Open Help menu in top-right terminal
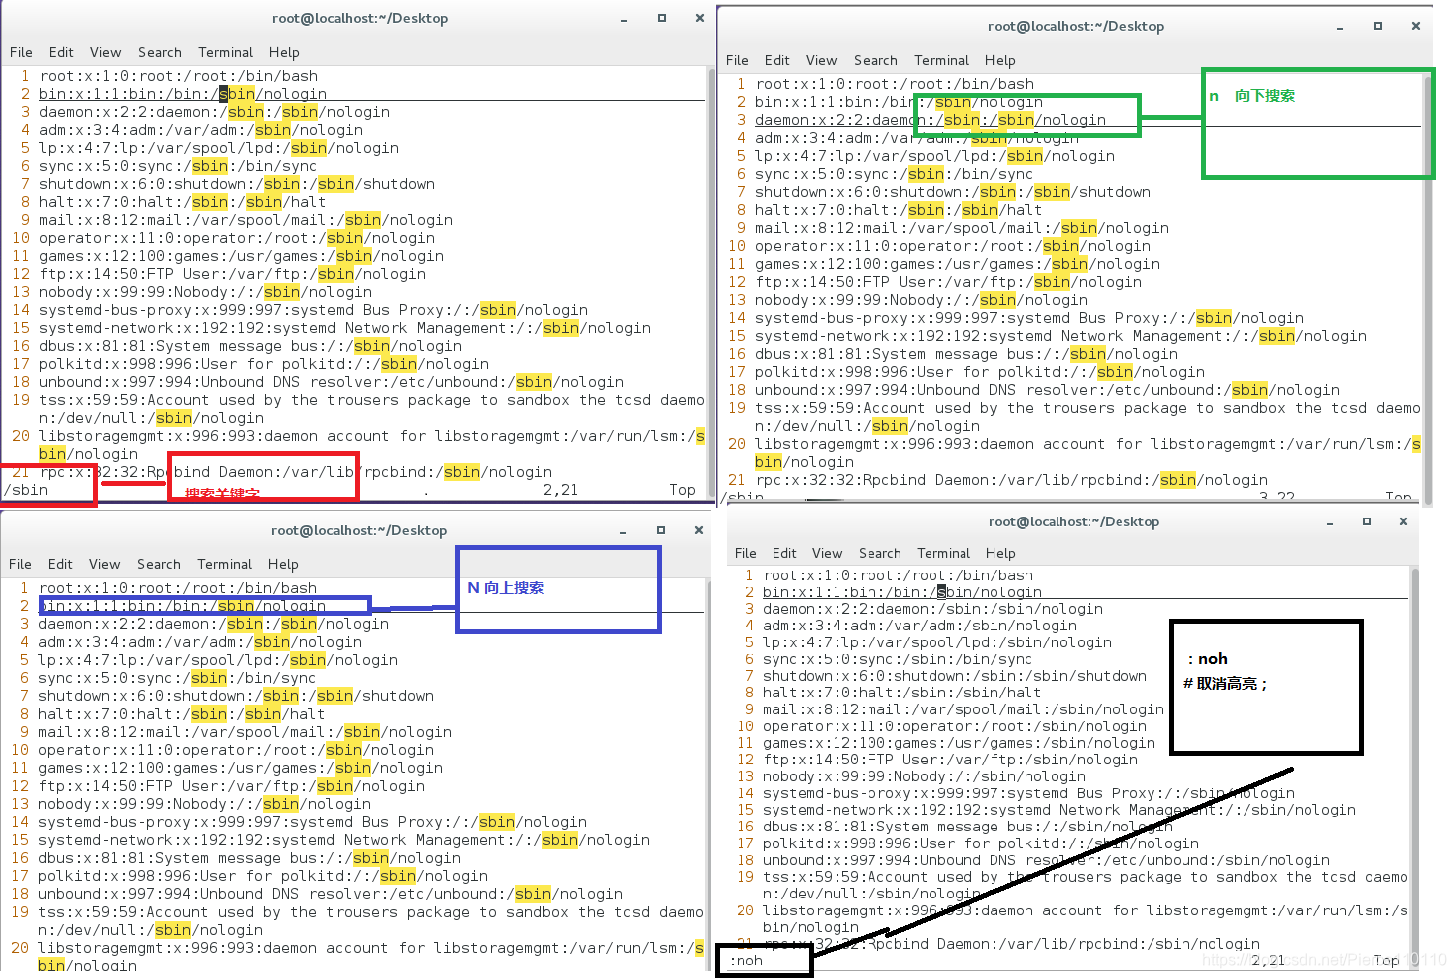This screenshot has height=978, width=1456. click(1000, 60)
